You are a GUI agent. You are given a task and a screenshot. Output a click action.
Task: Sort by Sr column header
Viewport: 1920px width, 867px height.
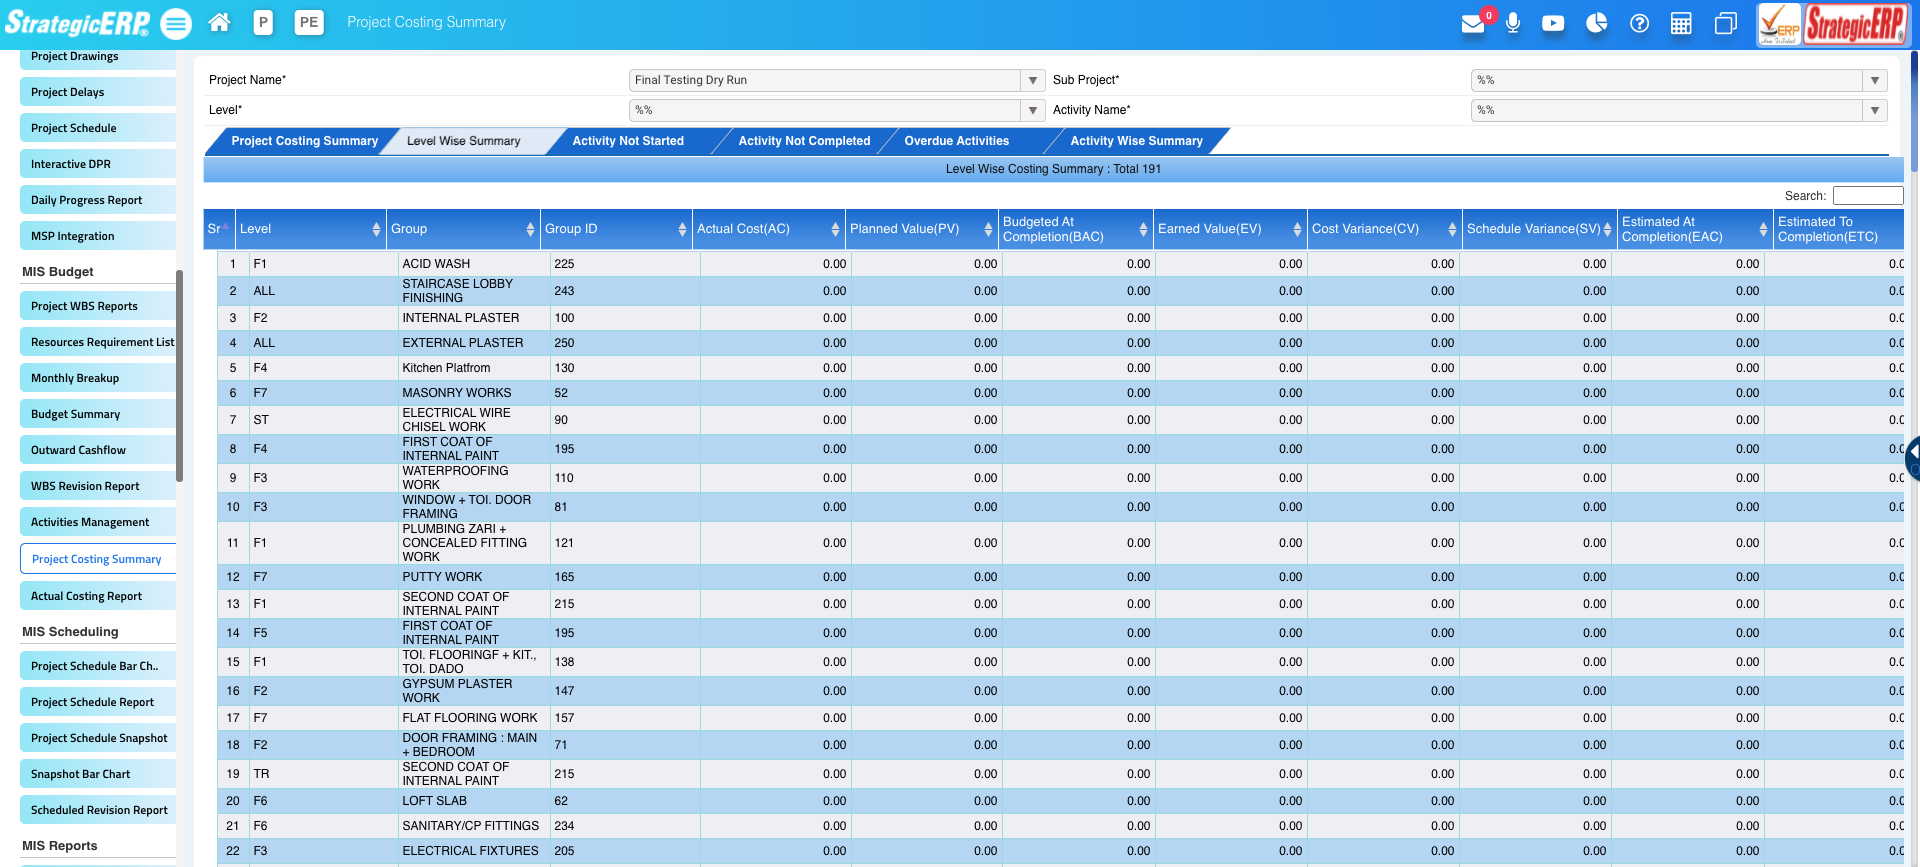pos(219,229)
